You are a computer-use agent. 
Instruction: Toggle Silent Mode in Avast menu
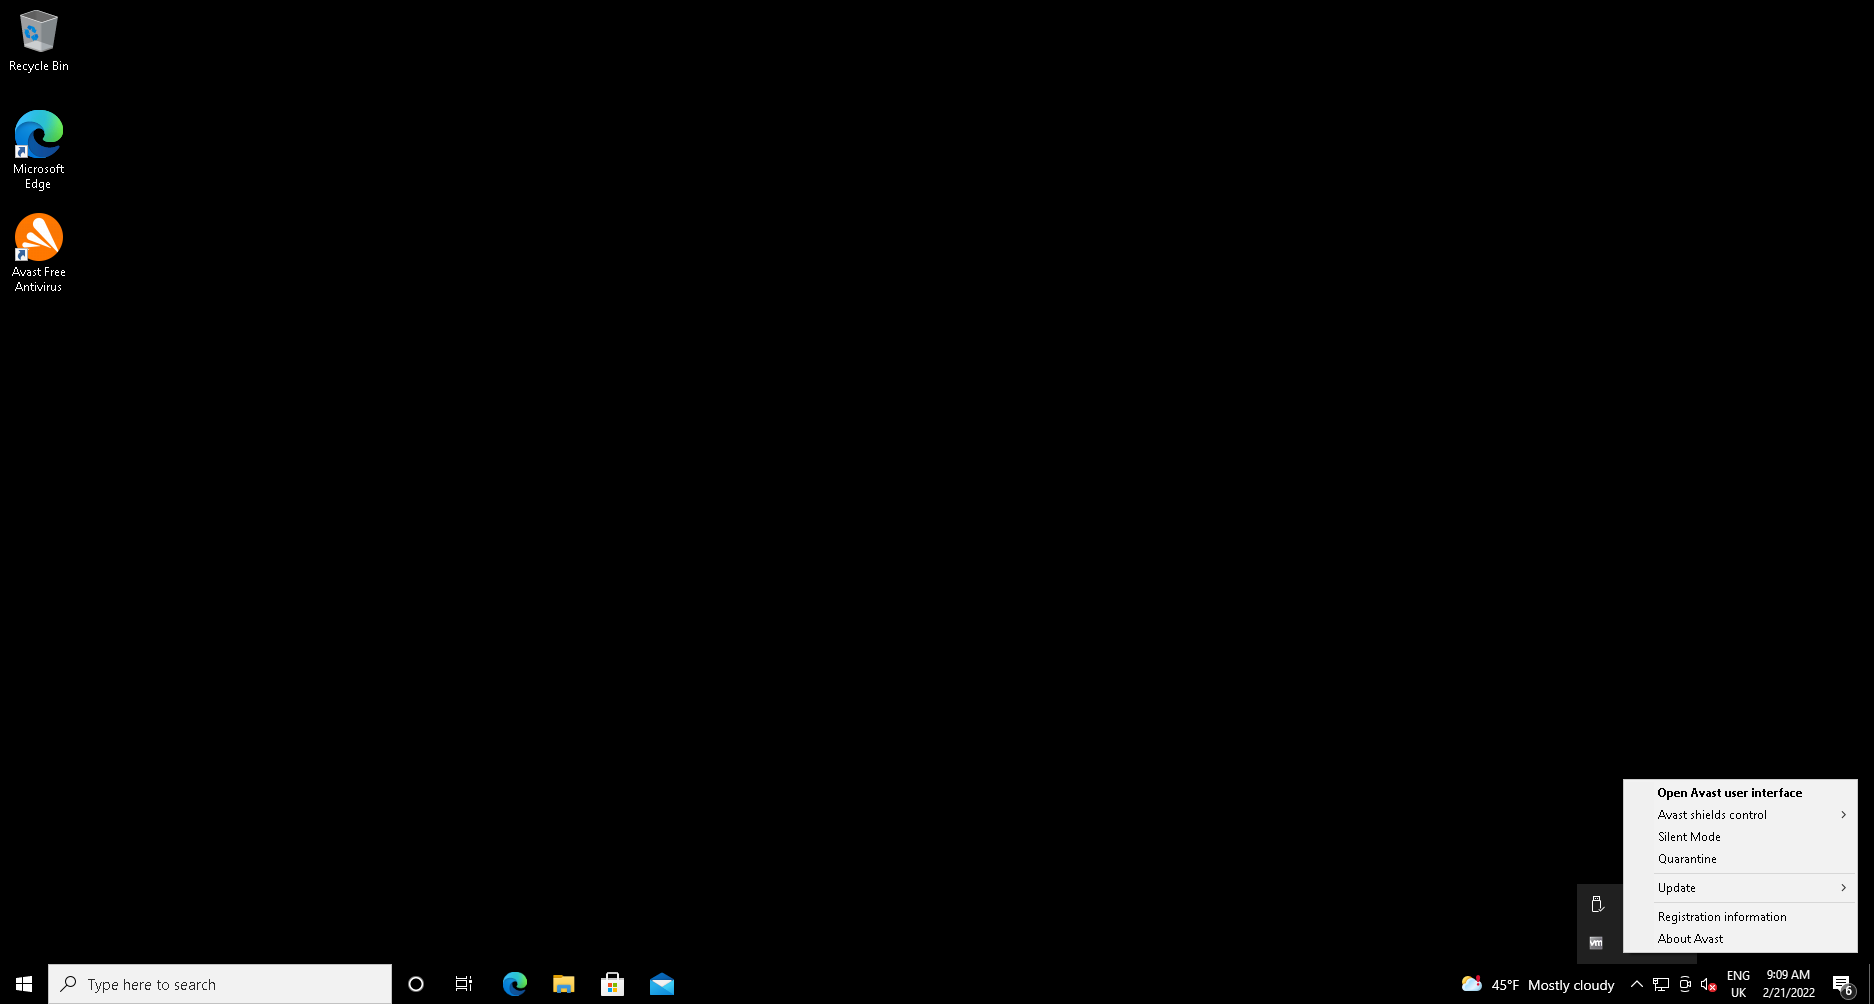point(1740,837)
